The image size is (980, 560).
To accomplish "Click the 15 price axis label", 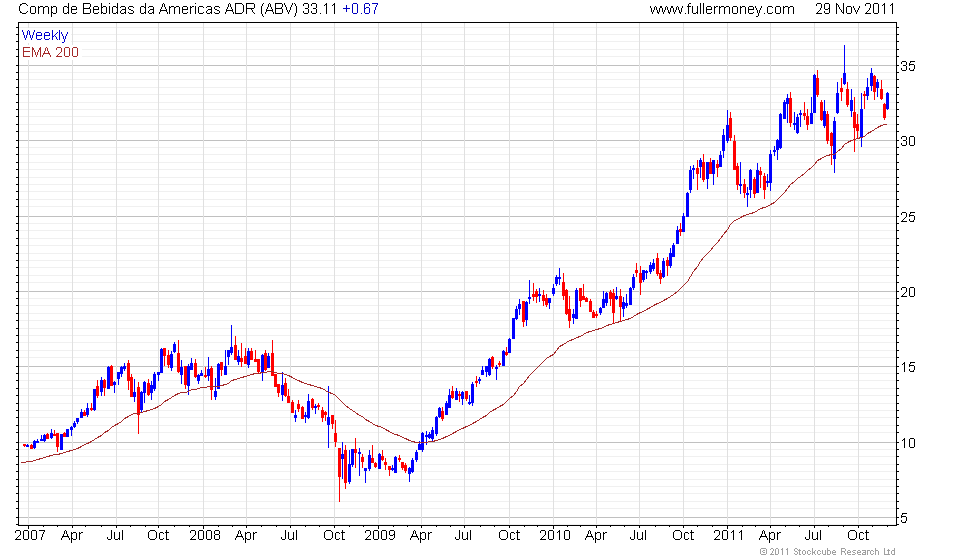I will point(908,368).
